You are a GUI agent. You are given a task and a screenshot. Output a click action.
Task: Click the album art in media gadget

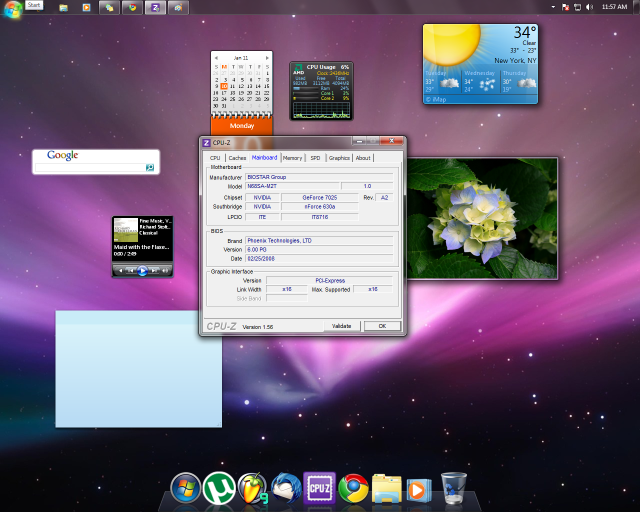[x=126, y=230]
